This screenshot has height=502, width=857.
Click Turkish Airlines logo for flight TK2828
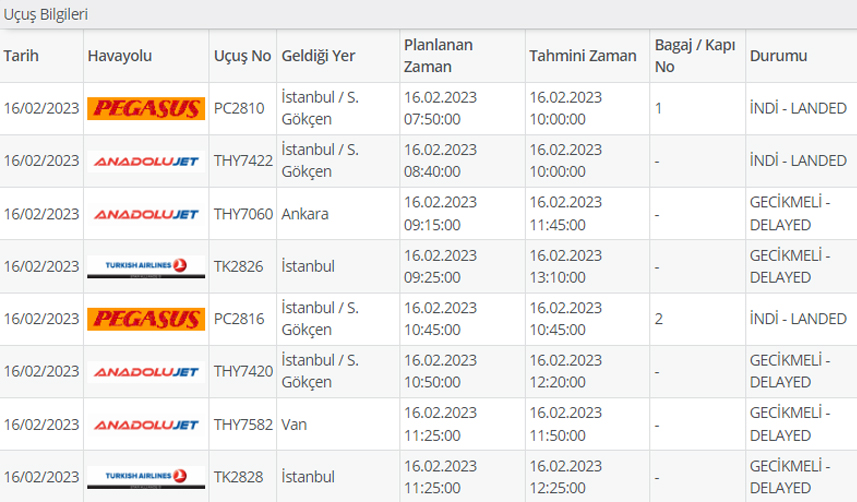point(144,476)
